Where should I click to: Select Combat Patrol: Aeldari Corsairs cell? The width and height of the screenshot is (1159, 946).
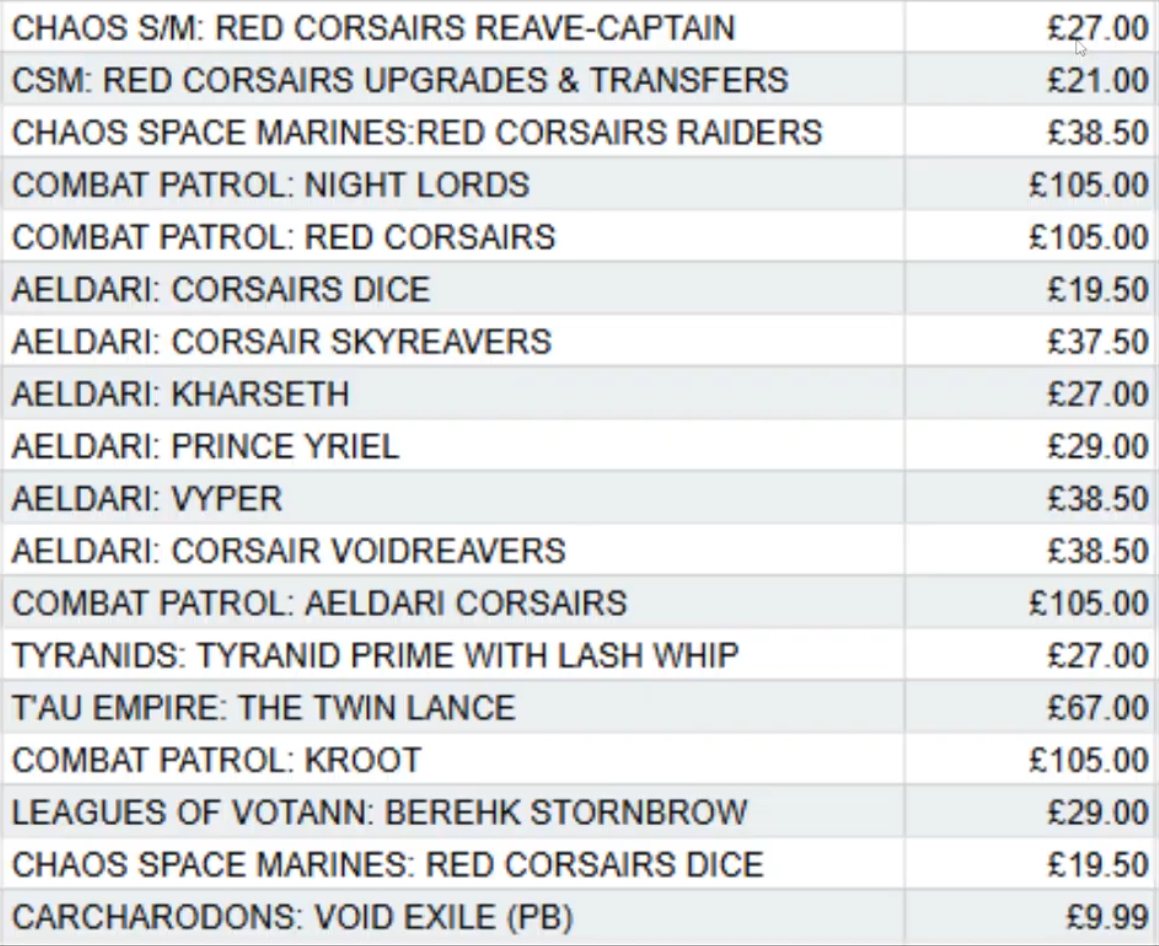(x=320, y=603)
